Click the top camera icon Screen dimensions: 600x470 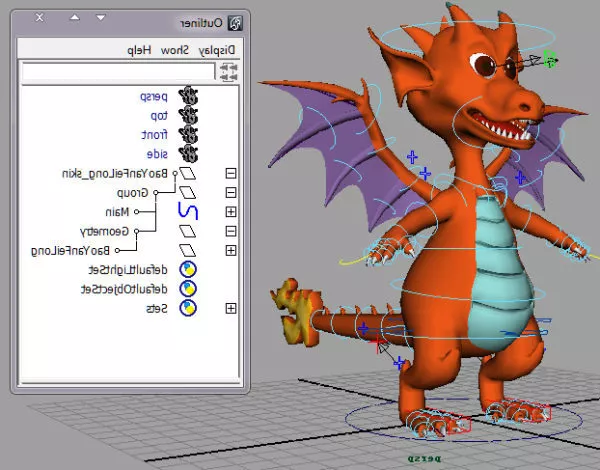pyautogui.click(x=188, y=115)
